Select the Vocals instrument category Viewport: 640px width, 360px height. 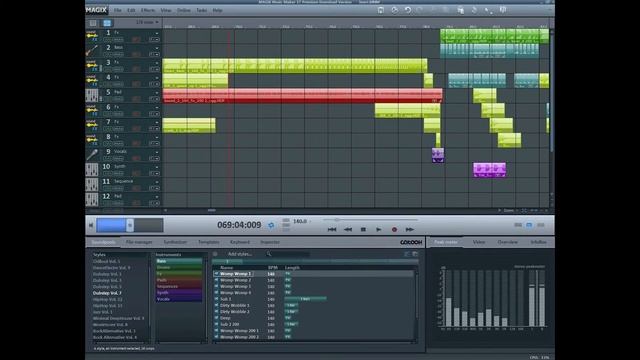[179, 299]
